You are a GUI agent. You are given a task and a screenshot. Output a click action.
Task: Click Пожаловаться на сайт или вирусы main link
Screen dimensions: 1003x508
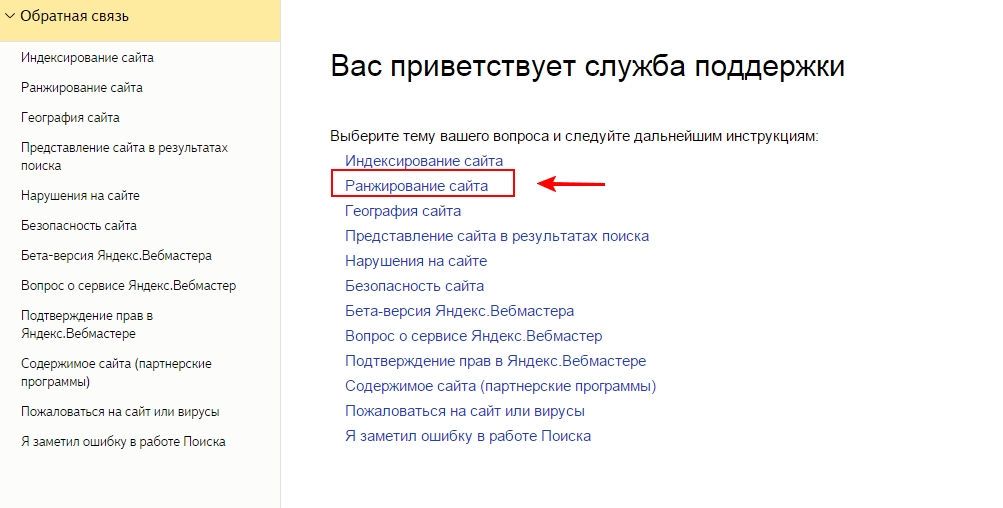pyautogui.click(x=465, y=411)
